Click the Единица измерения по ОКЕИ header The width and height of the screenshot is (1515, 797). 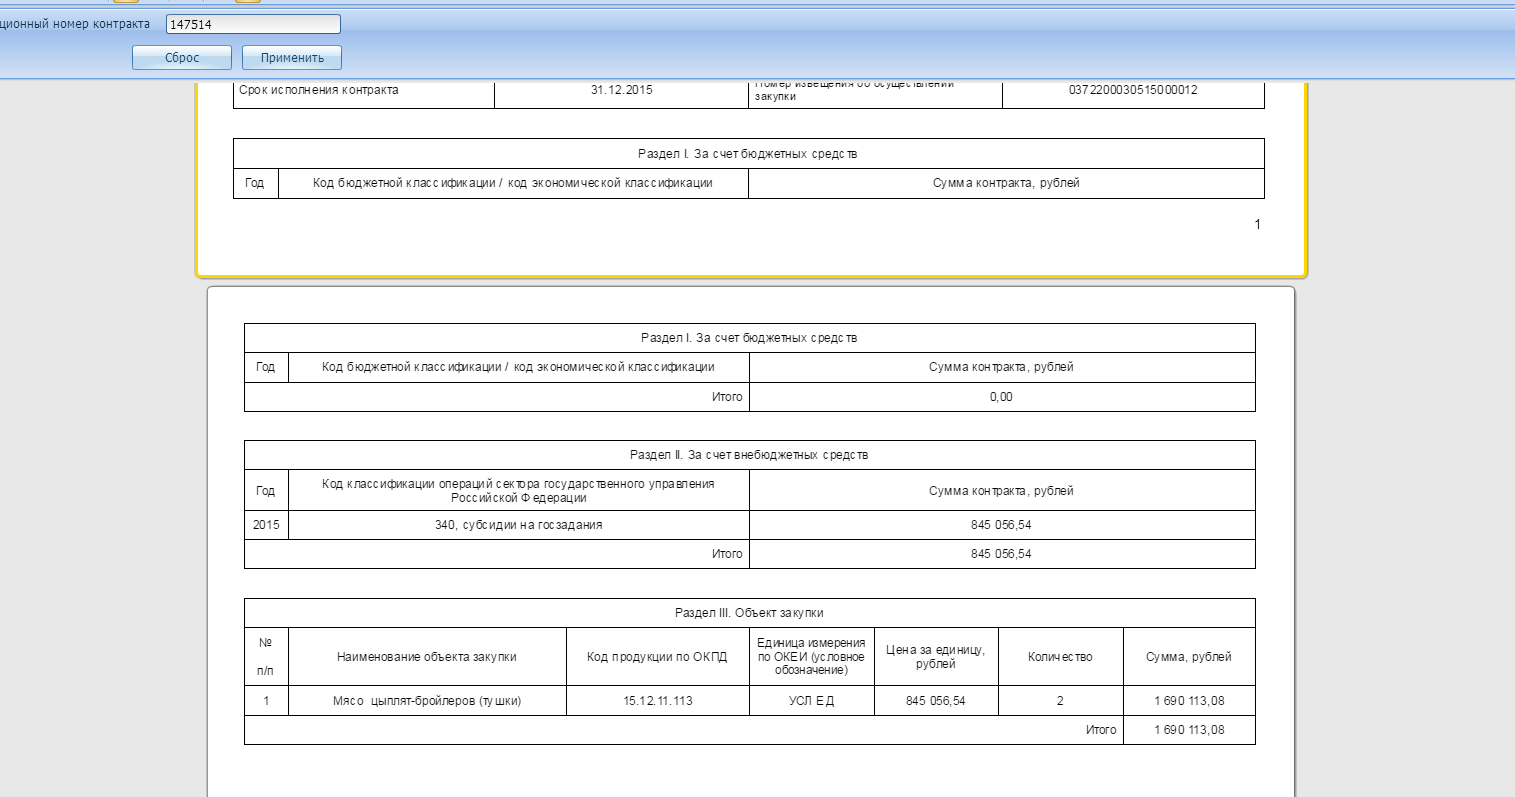(x=811, y=656)
